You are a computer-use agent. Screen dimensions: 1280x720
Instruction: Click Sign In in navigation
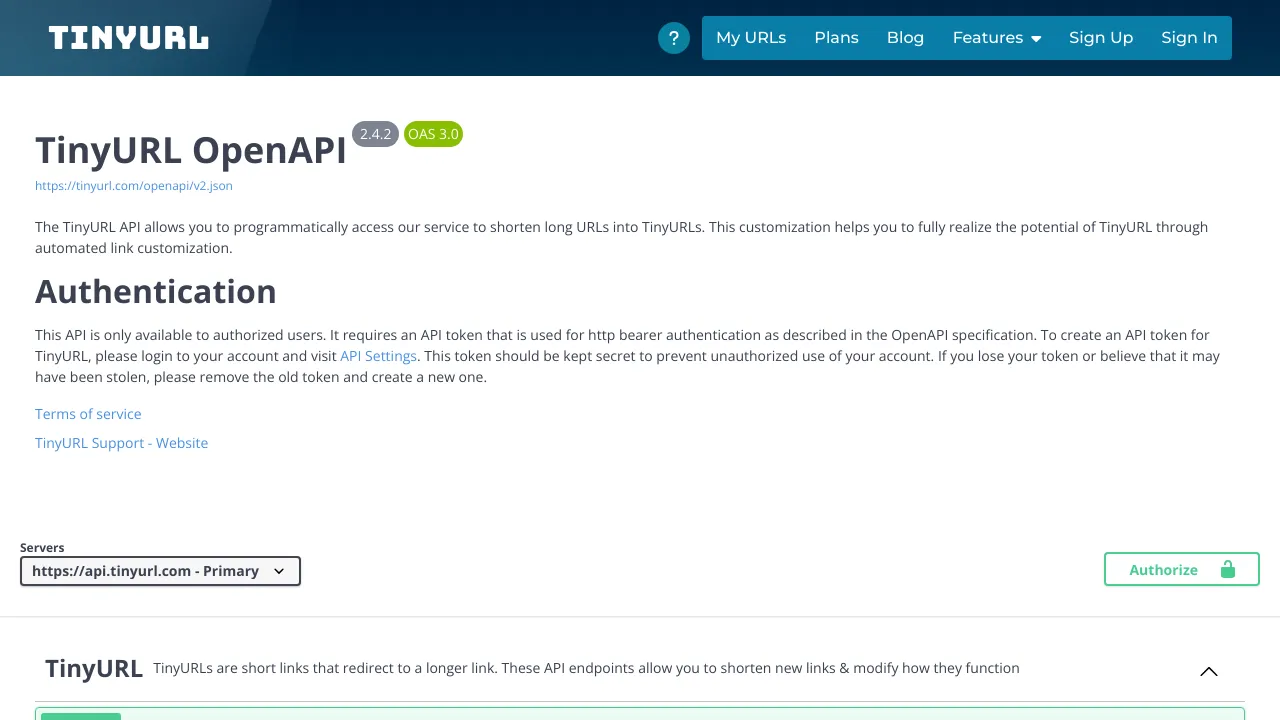coord(1189,38)
